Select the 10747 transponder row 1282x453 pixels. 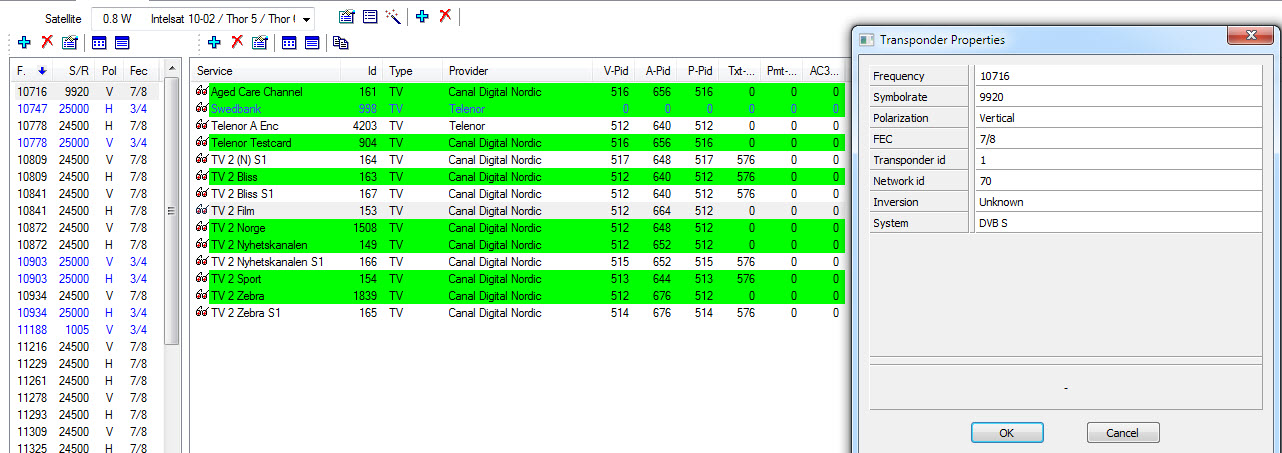(x=85, y=109)
